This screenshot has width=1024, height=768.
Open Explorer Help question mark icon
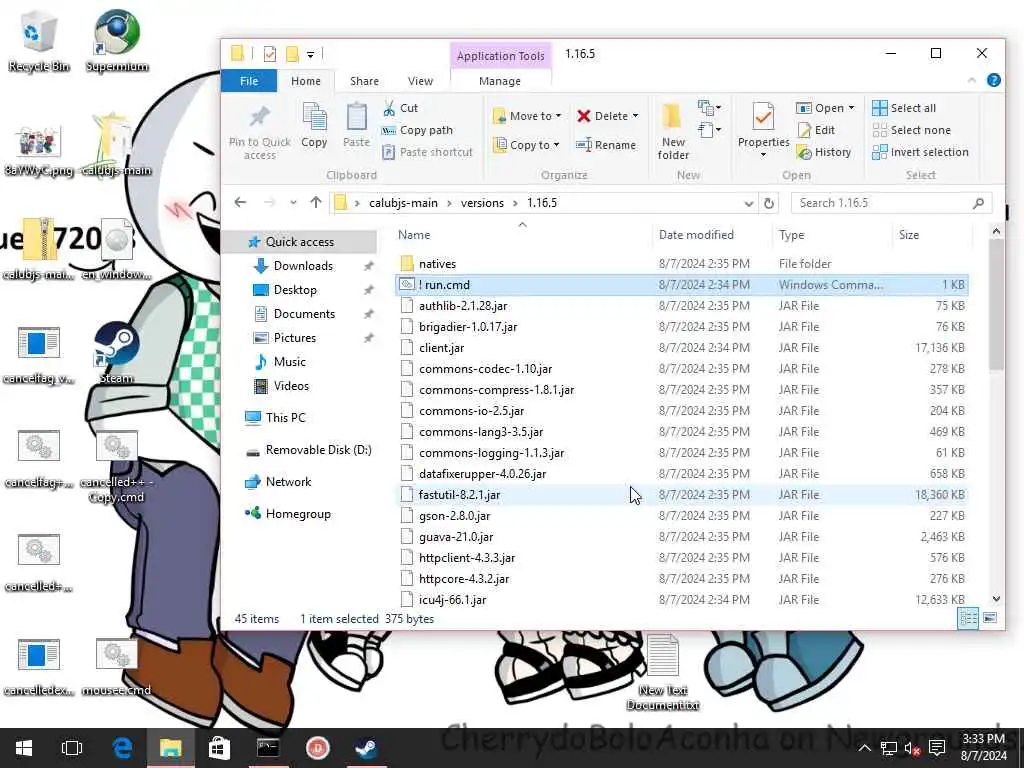[993, 80]
